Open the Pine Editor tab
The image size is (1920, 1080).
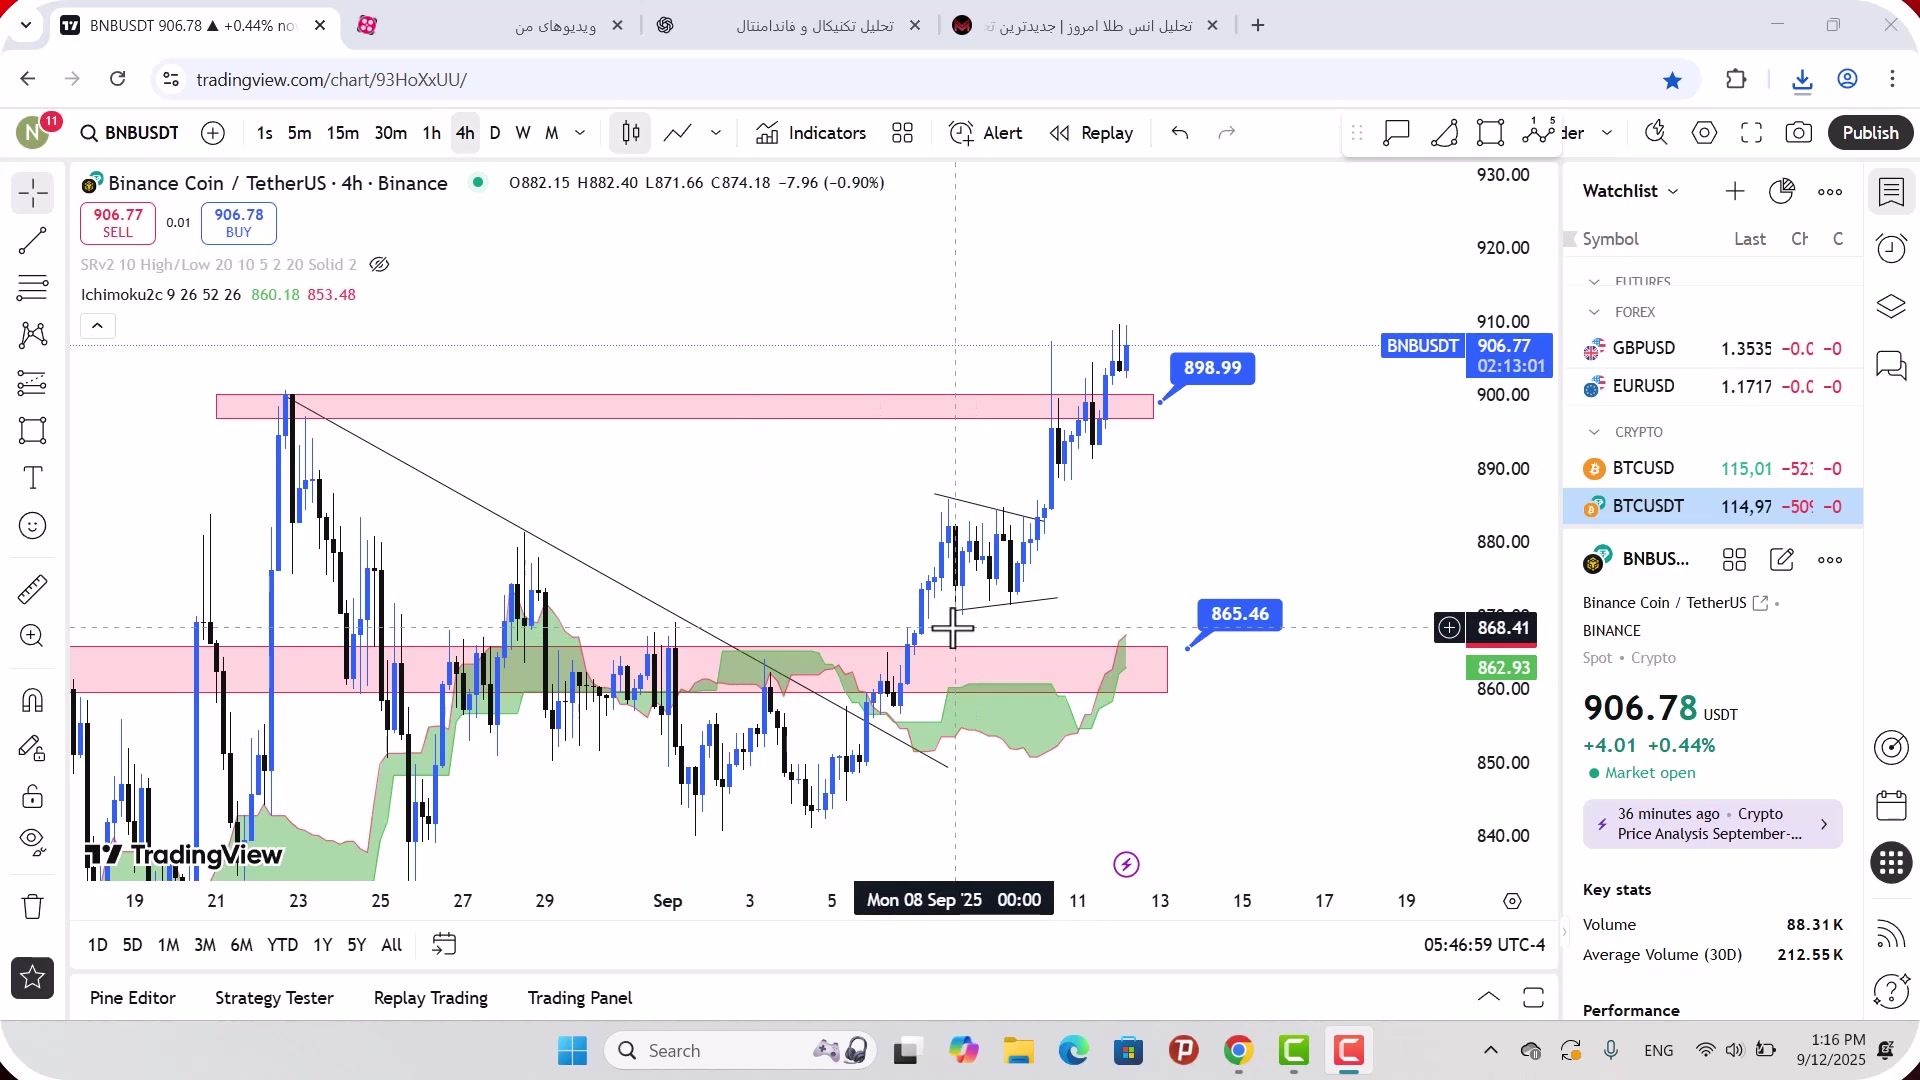132,998
